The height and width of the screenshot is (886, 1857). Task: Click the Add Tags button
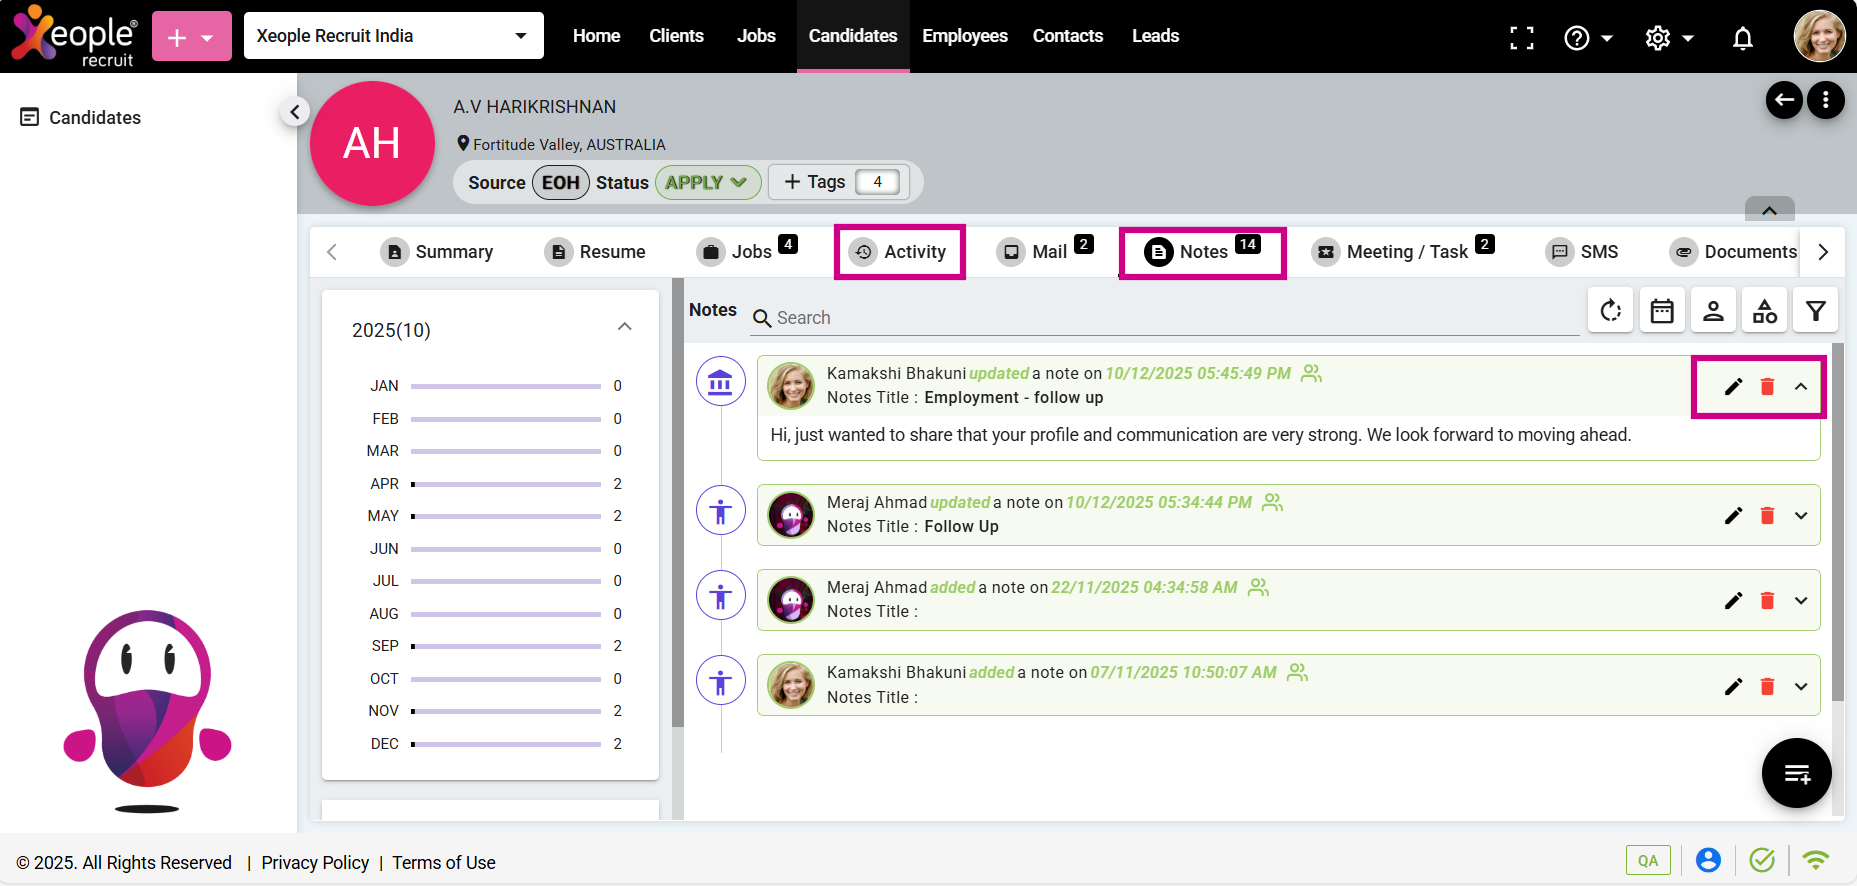[x=815, y=182]
